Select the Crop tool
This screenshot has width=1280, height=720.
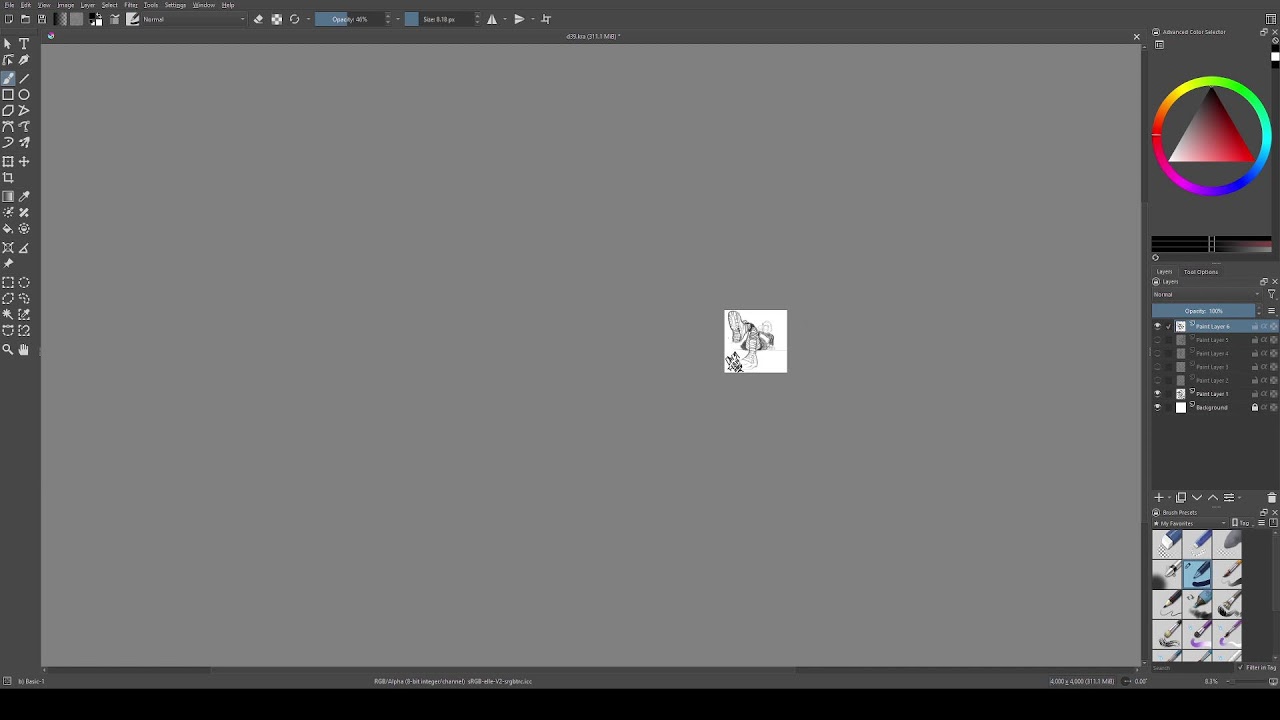(8, 178)
